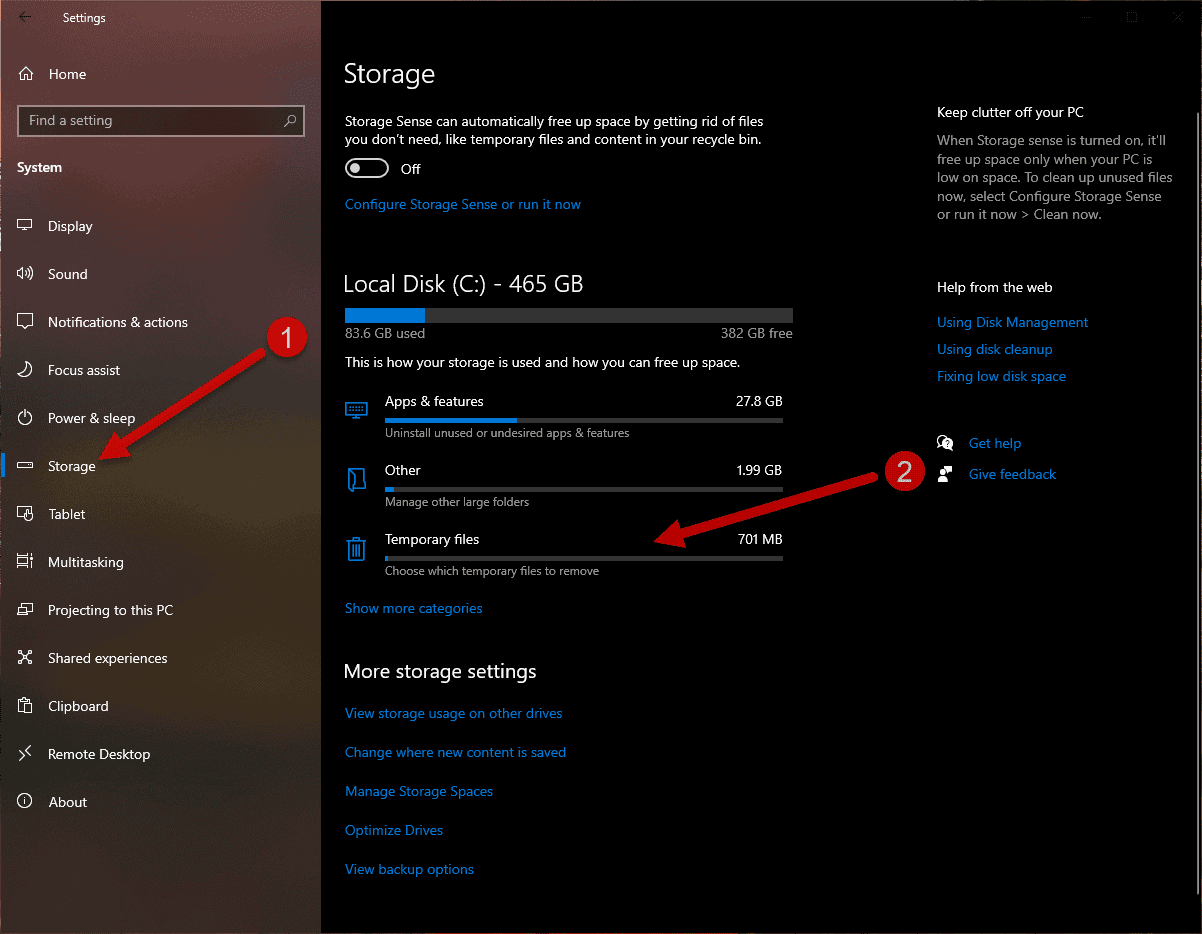
Task: Click the Focus assist moon icon
Action: (x=26, y=370)
